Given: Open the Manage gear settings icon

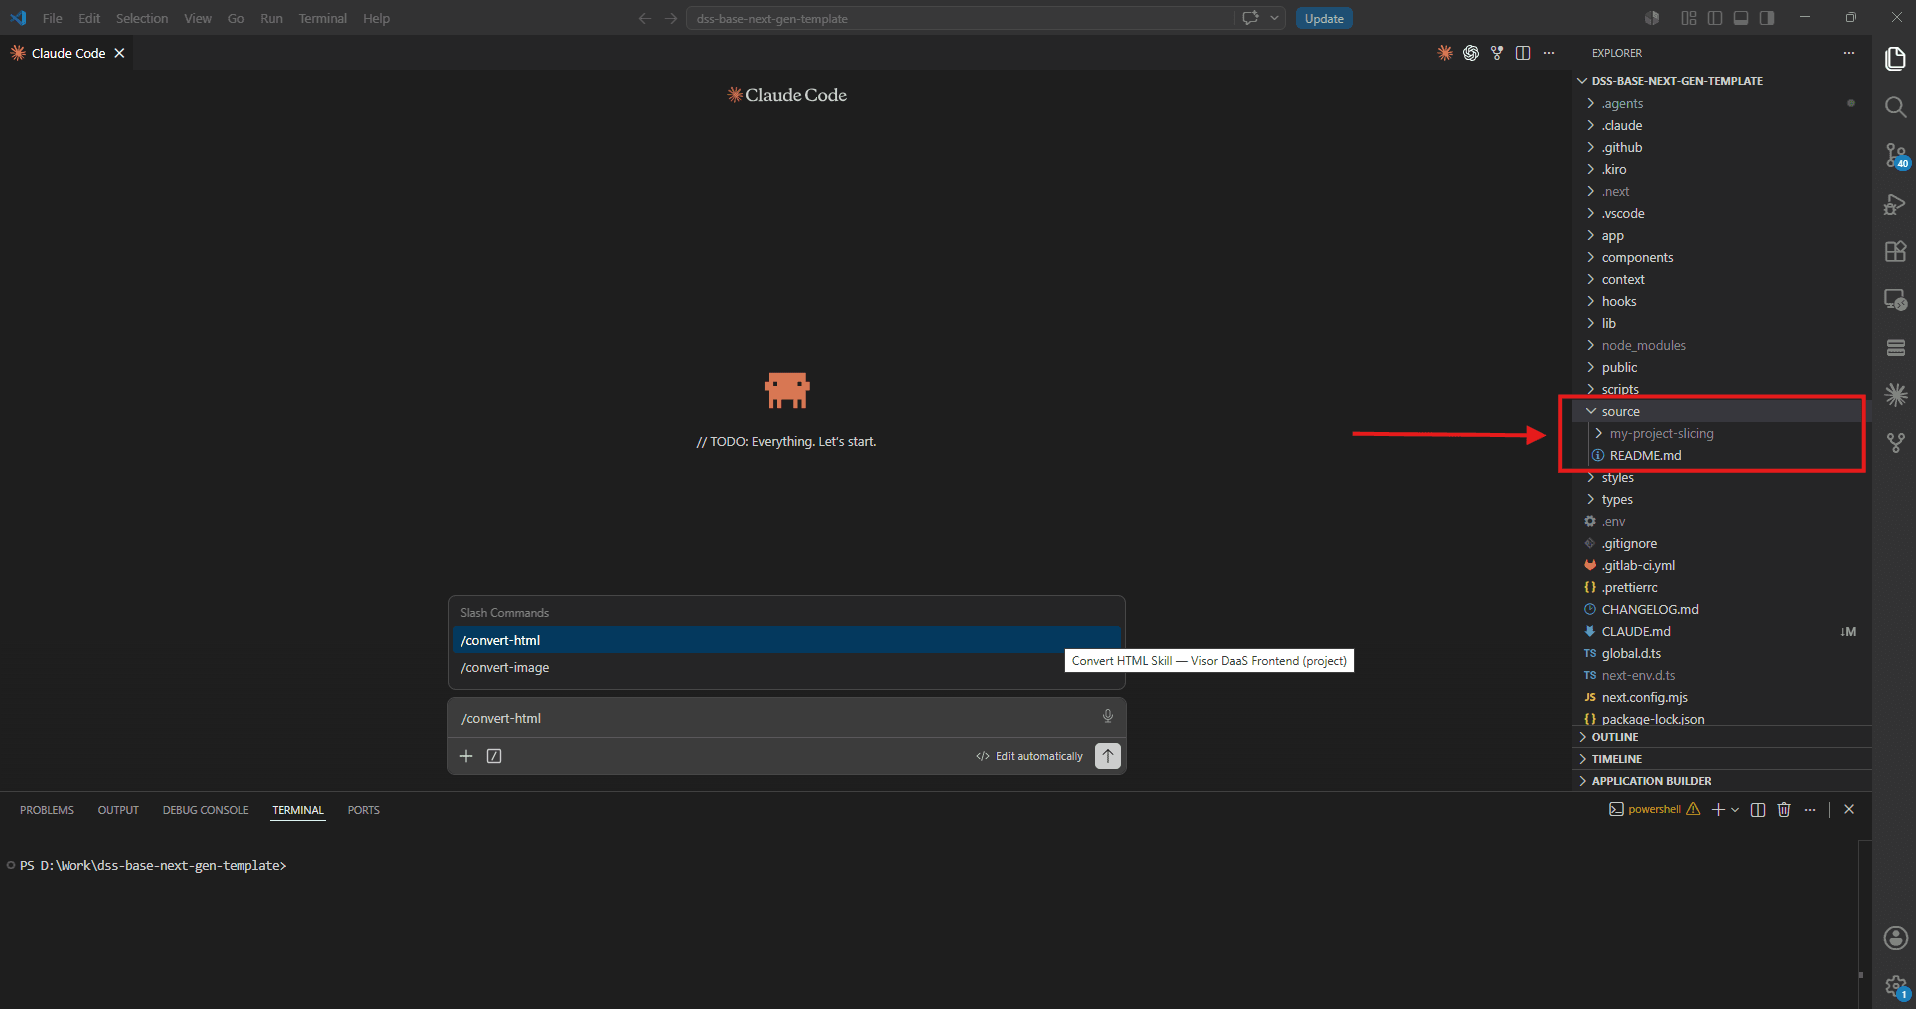Looking at the screenshot, I should tap(1896, 986).
